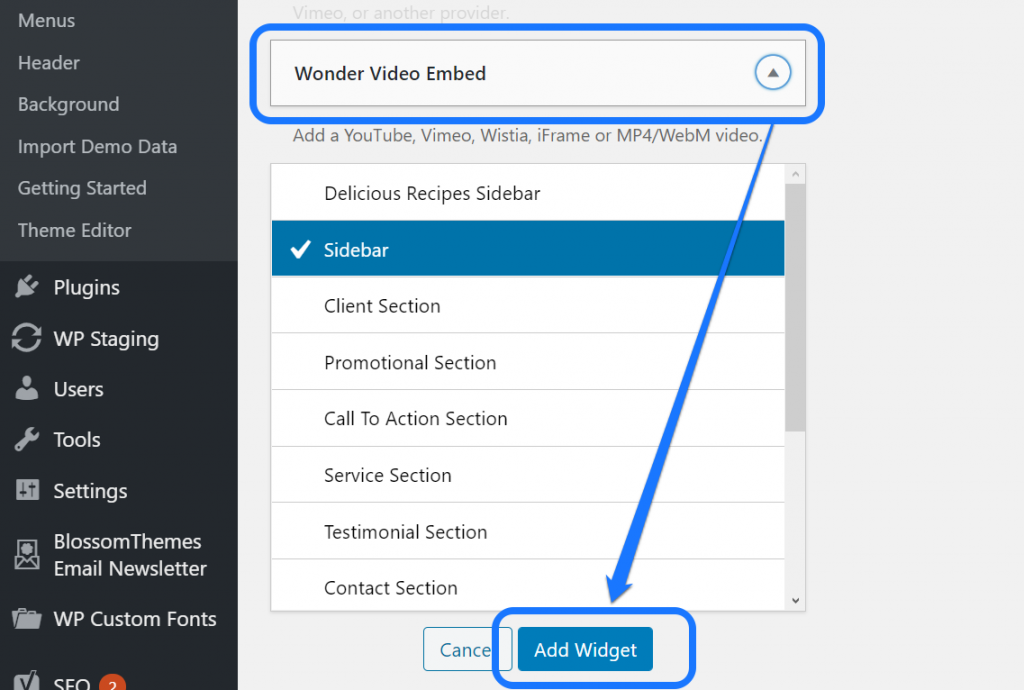The height and width of the screenshot is (690, 1024).
Task: Click the Tools wrench icon
Action: tap(26, 440)
